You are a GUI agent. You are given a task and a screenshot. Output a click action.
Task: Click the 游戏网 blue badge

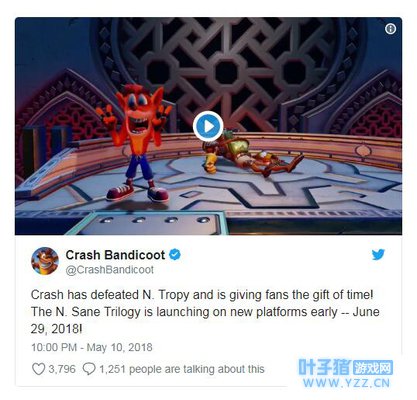373,368
